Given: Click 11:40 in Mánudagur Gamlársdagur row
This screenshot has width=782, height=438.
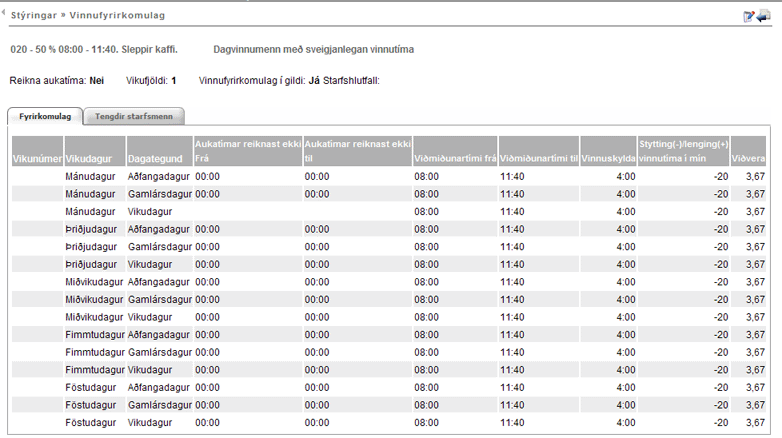Looking at the screenshot, I should point(512,194).
